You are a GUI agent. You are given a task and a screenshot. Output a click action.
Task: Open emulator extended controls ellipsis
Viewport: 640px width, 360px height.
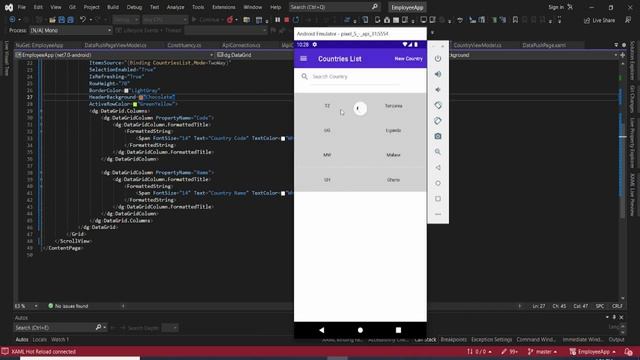pyautogui.click(x=438, y=214)
